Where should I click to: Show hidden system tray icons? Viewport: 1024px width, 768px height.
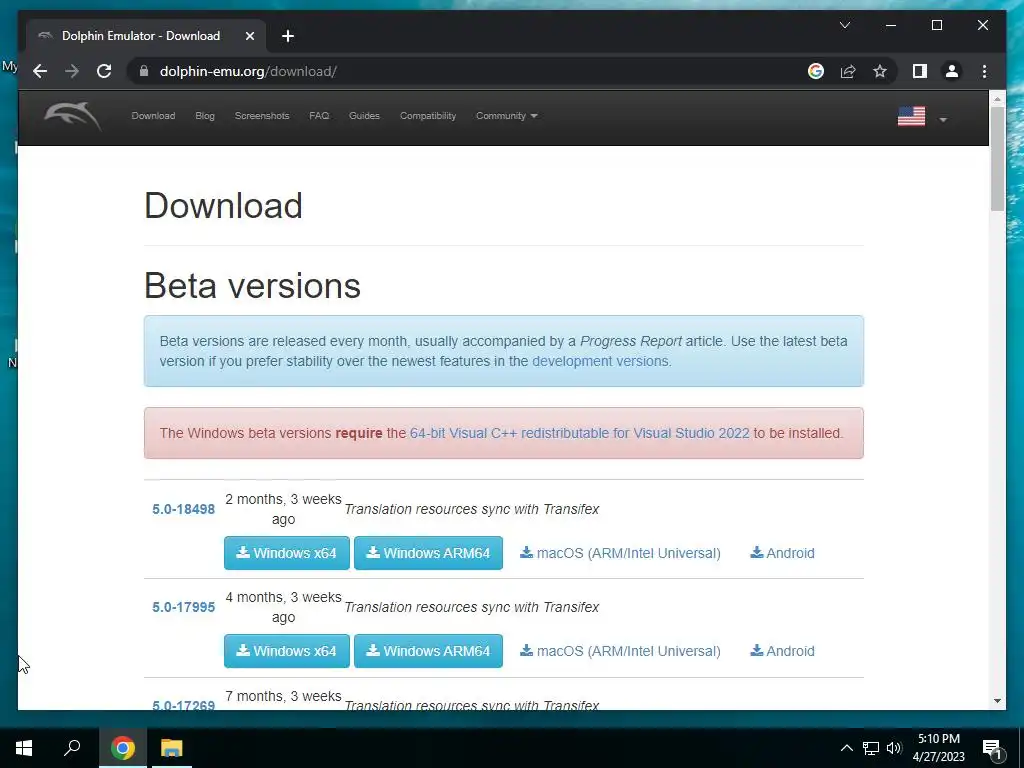(x=846, y=748)
